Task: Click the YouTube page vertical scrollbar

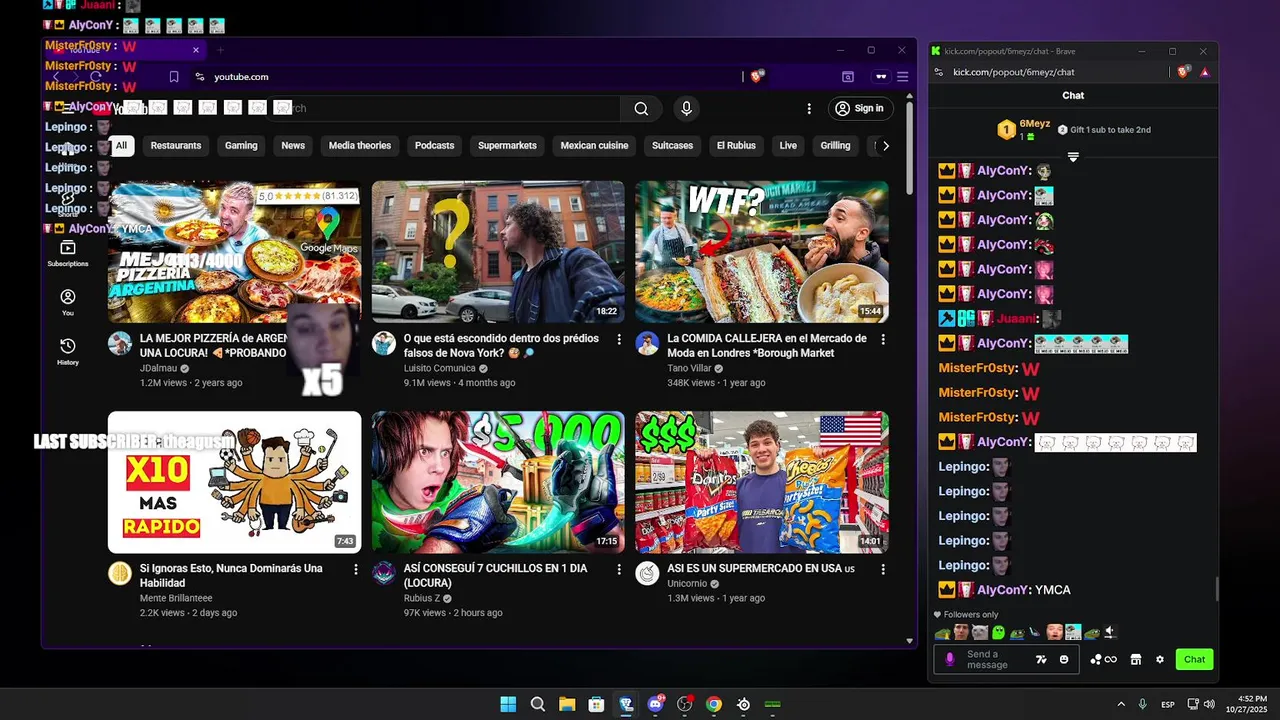Action: pyautogui.click(x=909, y=148)
